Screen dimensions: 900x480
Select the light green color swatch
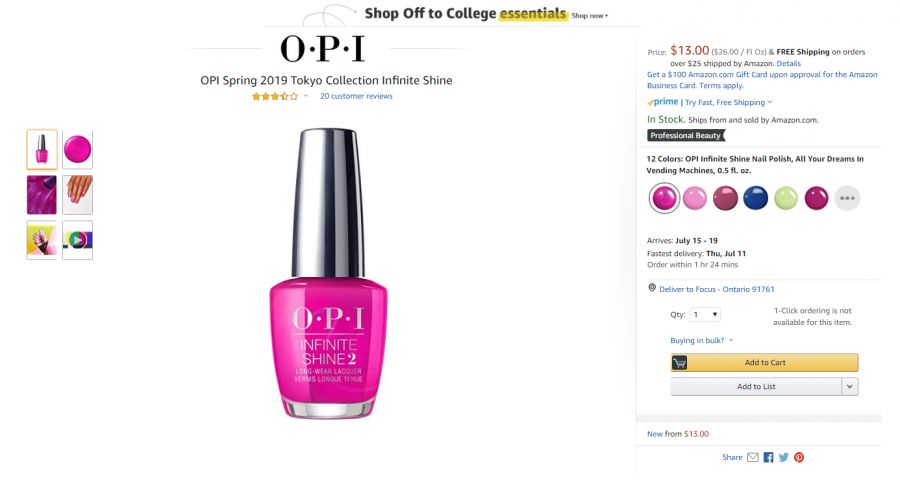tap(786, 198)
